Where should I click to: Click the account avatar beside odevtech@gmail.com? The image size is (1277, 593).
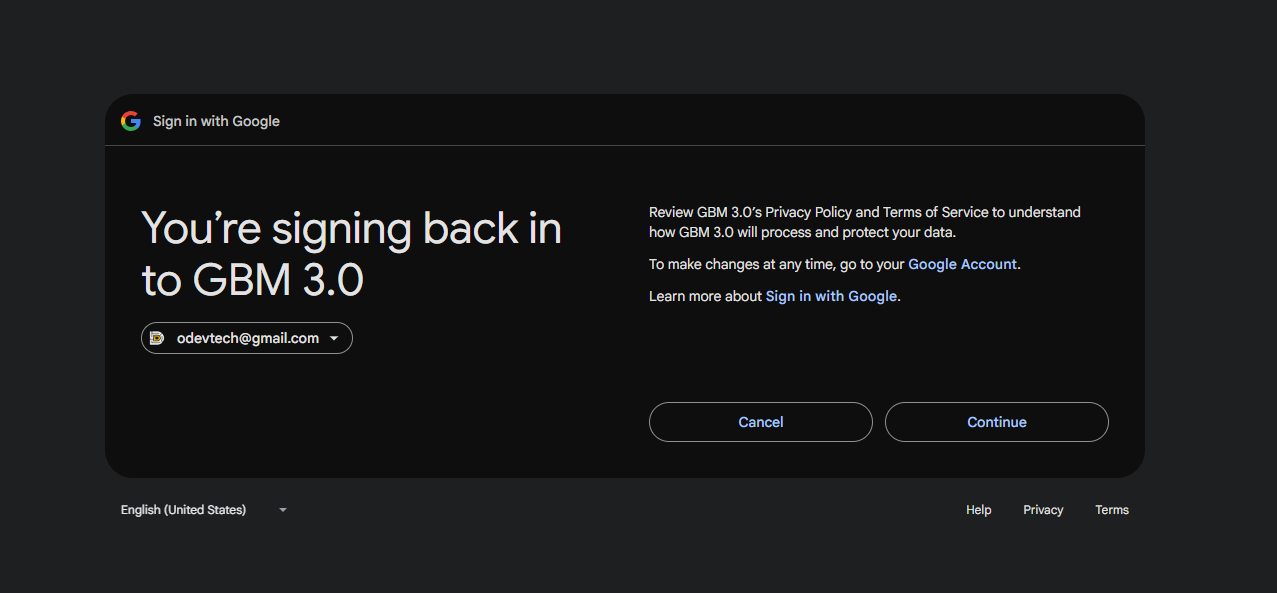[157, 338]
